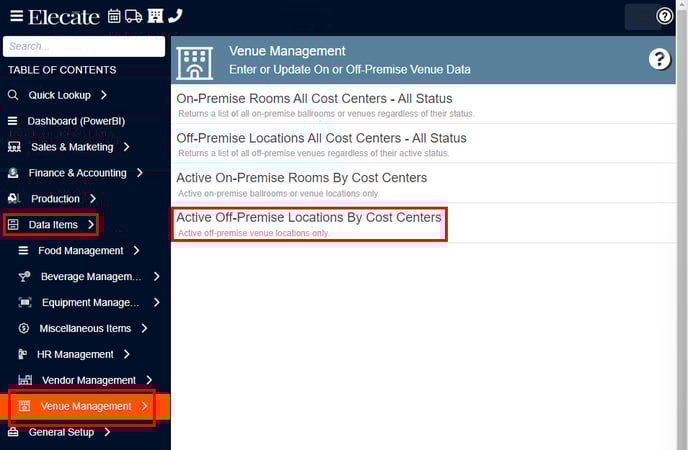Click the phone icon in top bar

pos(175,16)
